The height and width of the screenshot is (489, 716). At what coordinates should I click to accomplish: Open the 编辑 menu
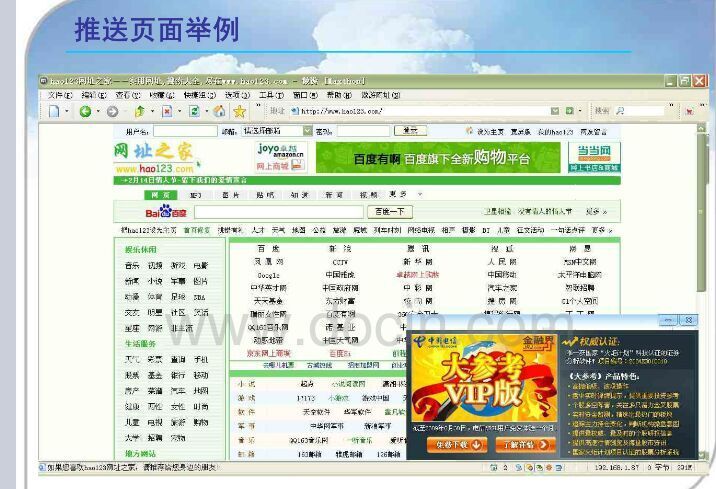(x=94, y=95)
